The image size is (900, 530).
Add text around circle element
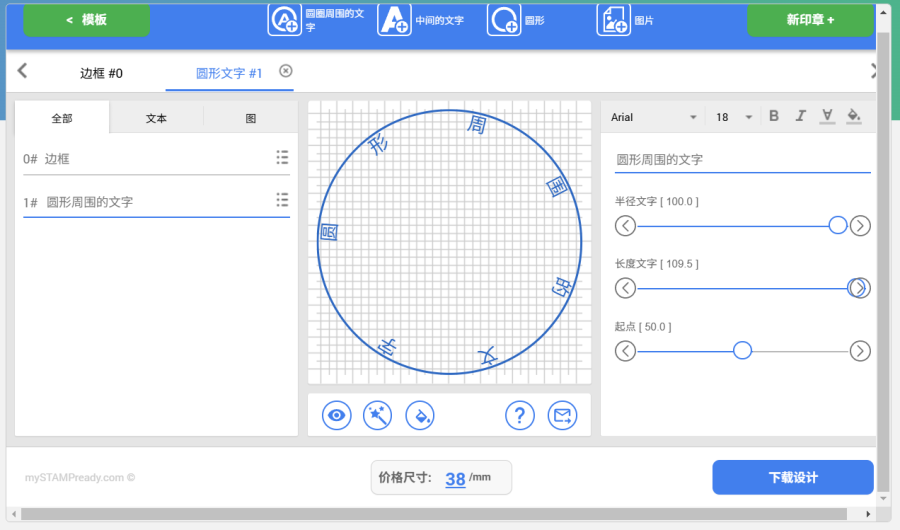point(316,20)
